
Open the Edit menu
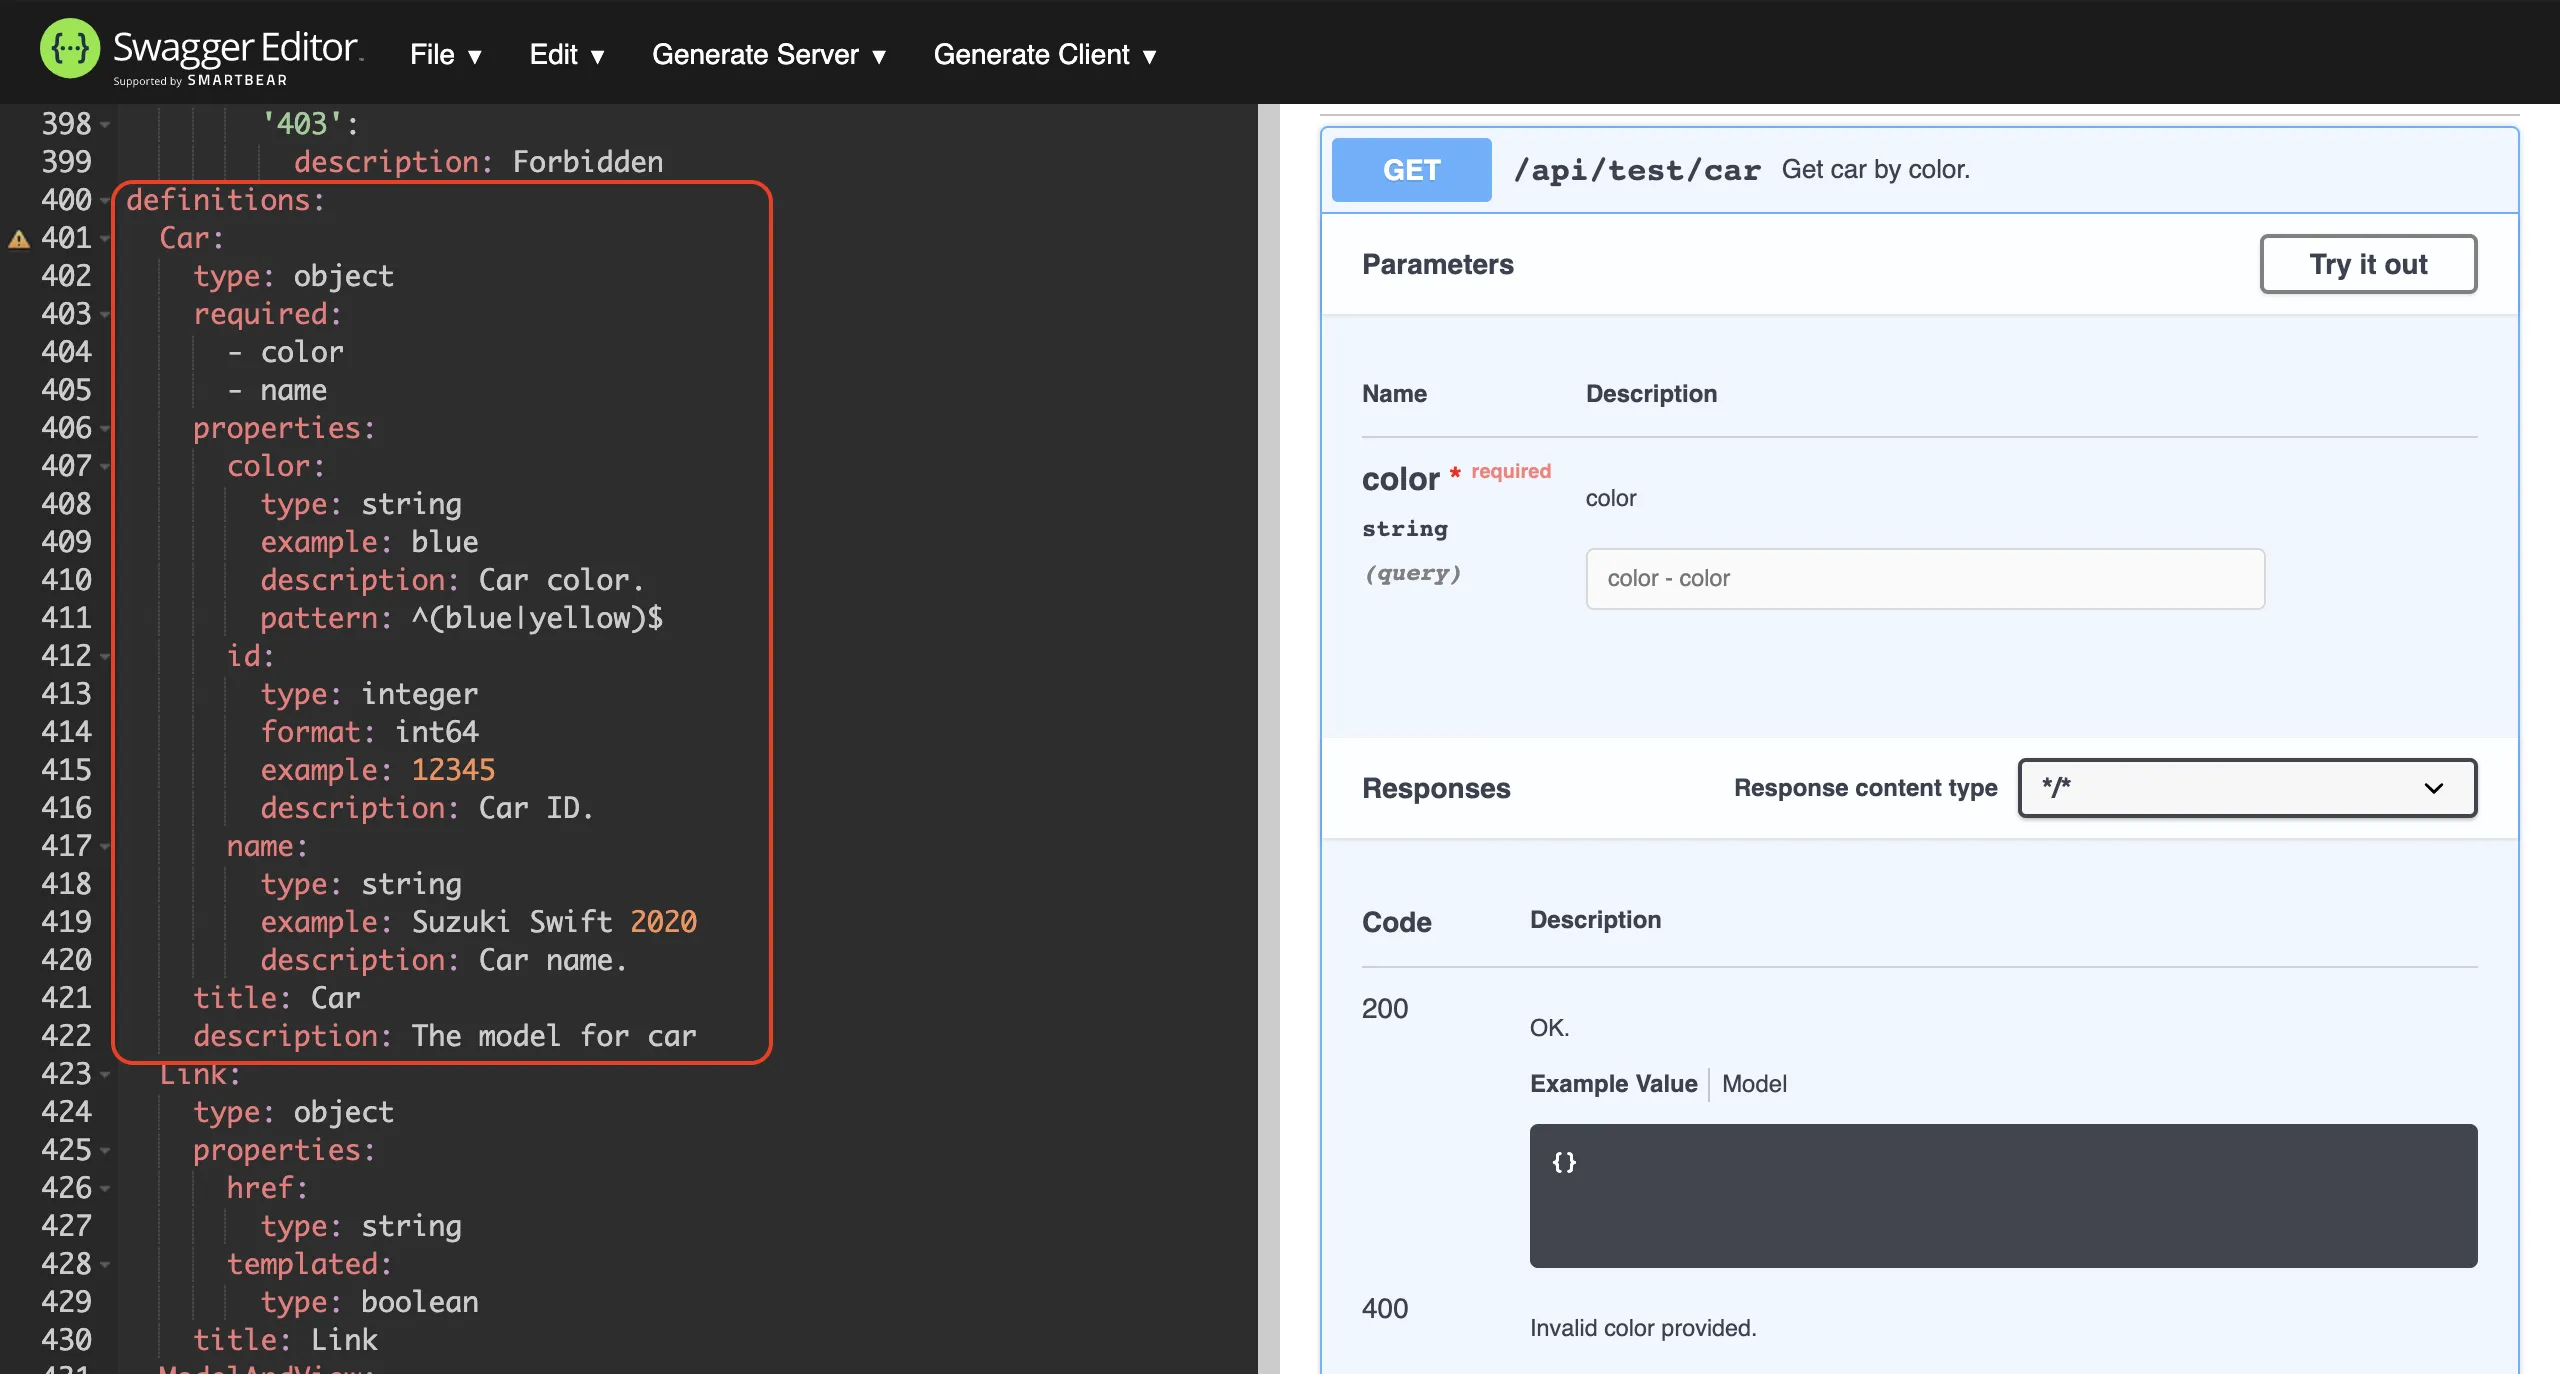(566, 55)
